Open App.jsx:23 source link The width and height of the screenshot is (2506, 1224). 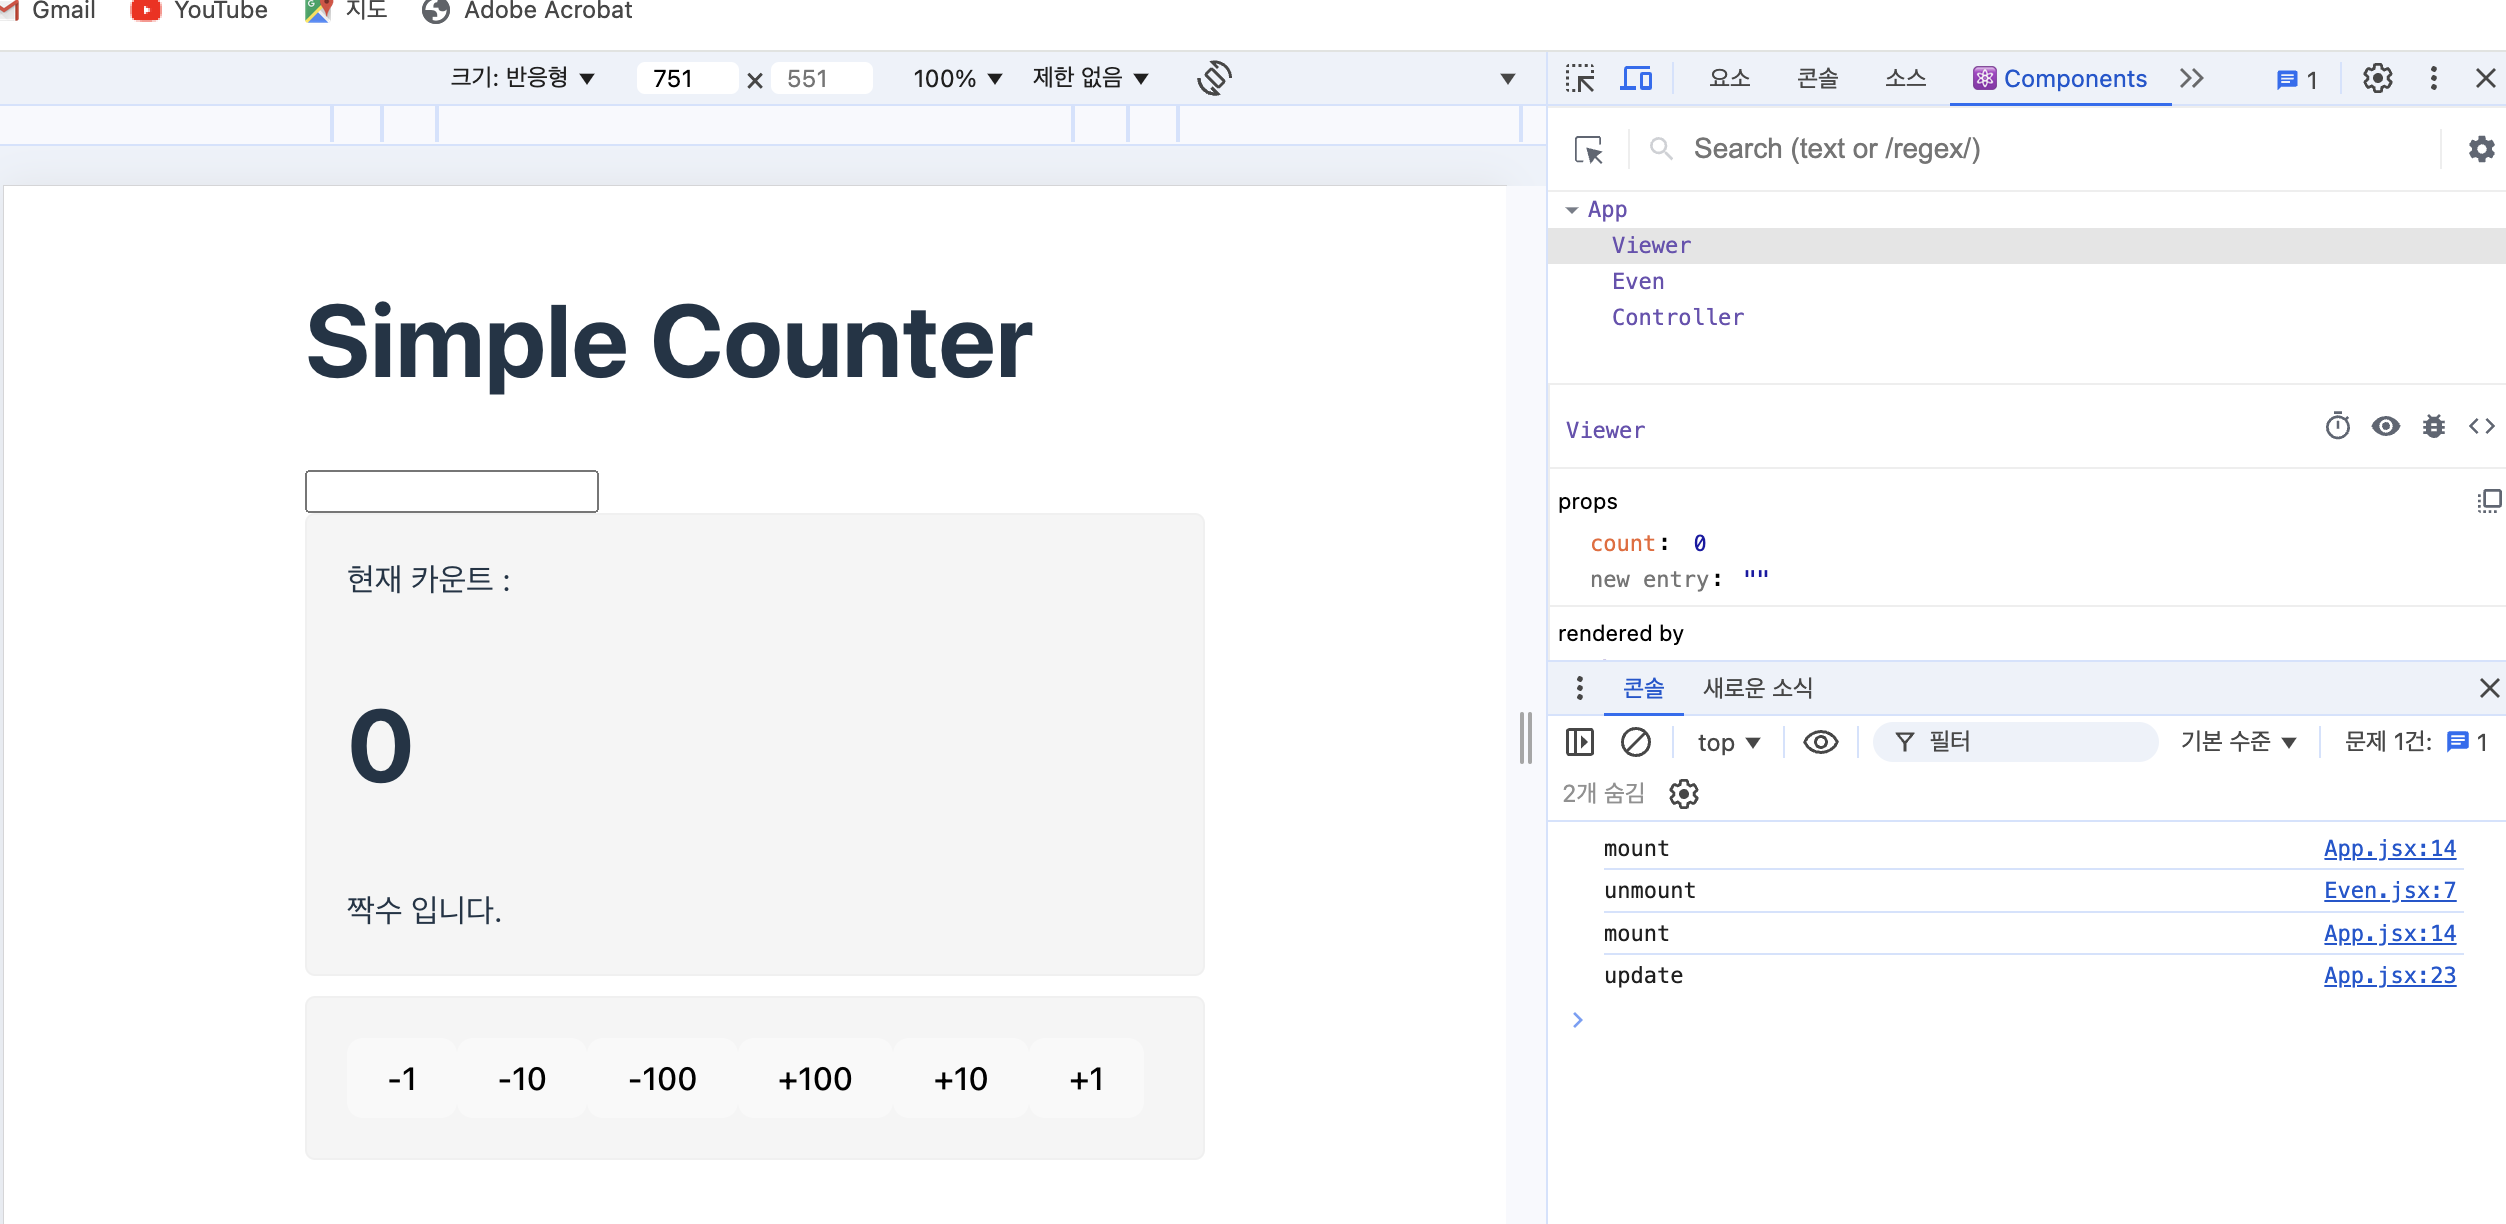pyautogui.click(x=2390, y=976)
